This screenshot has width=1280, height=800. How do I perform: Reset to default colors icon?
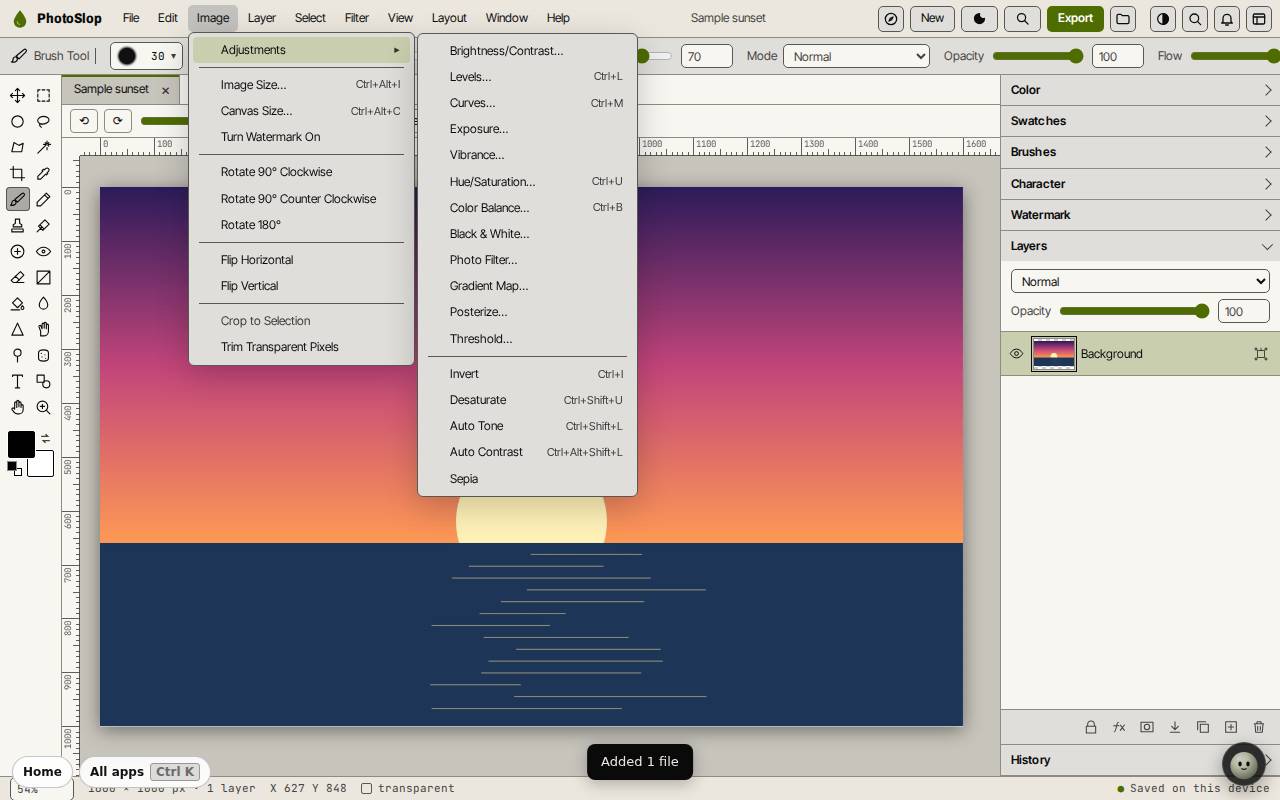pyautogui.click(x=14, y=468)
